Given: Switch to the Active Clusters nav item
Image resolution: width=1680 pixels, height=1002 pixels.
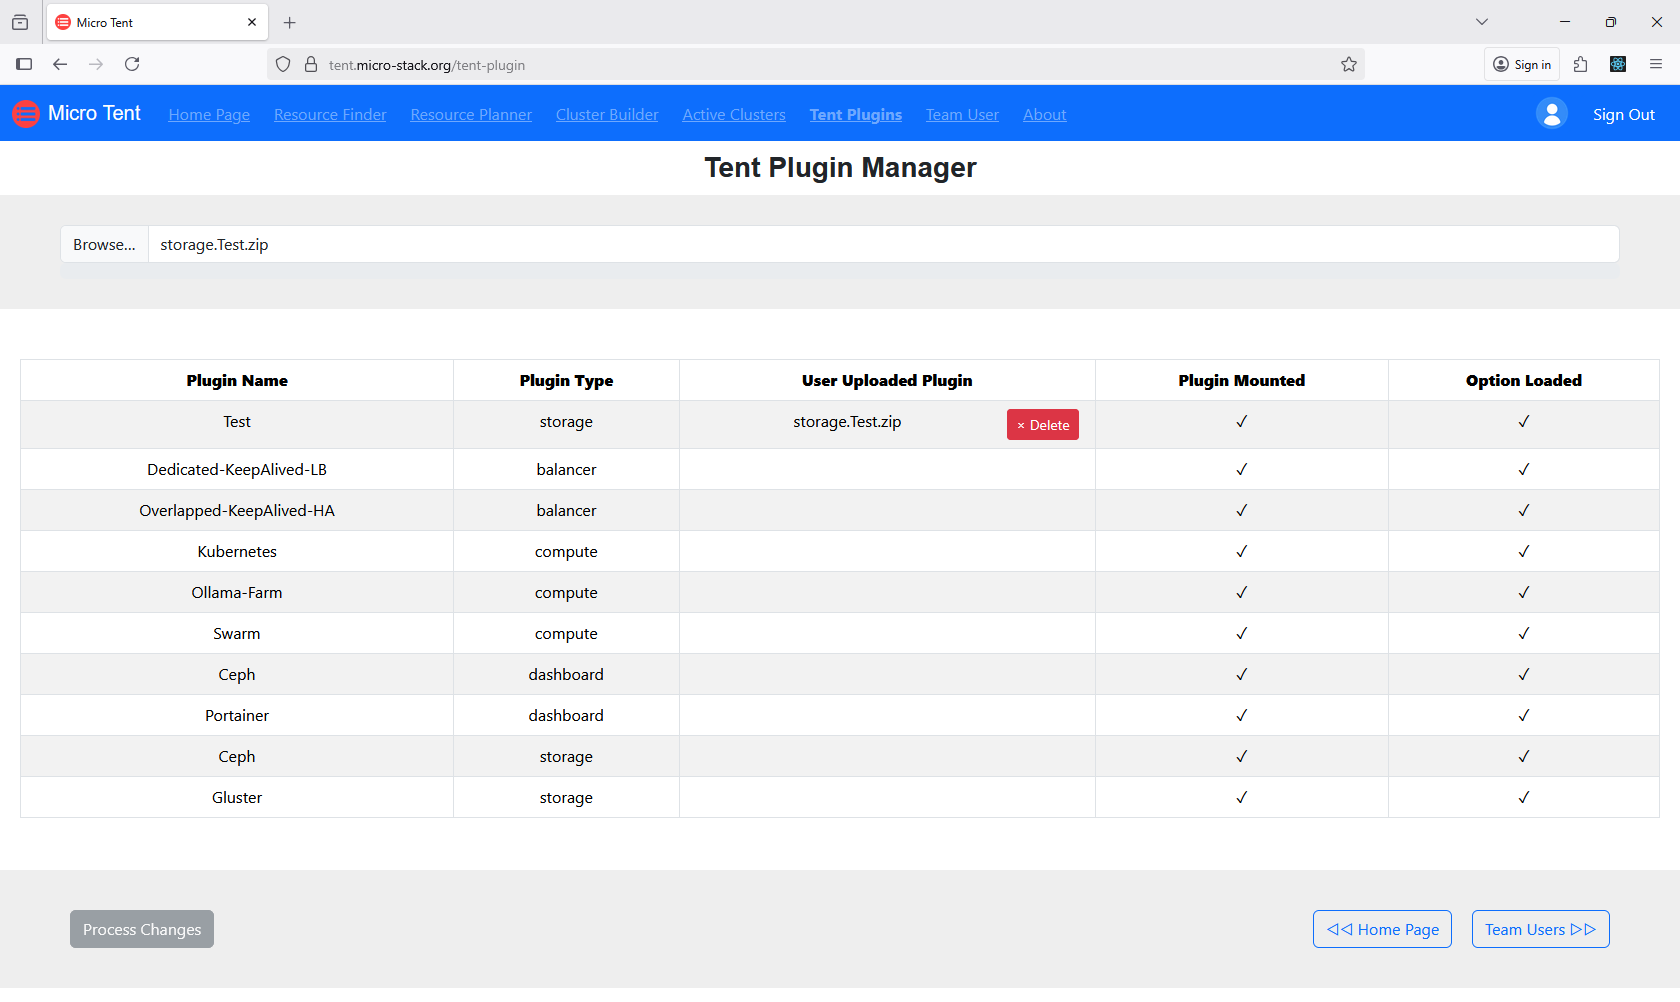Looking at the screenshot, I should (733, 114).
